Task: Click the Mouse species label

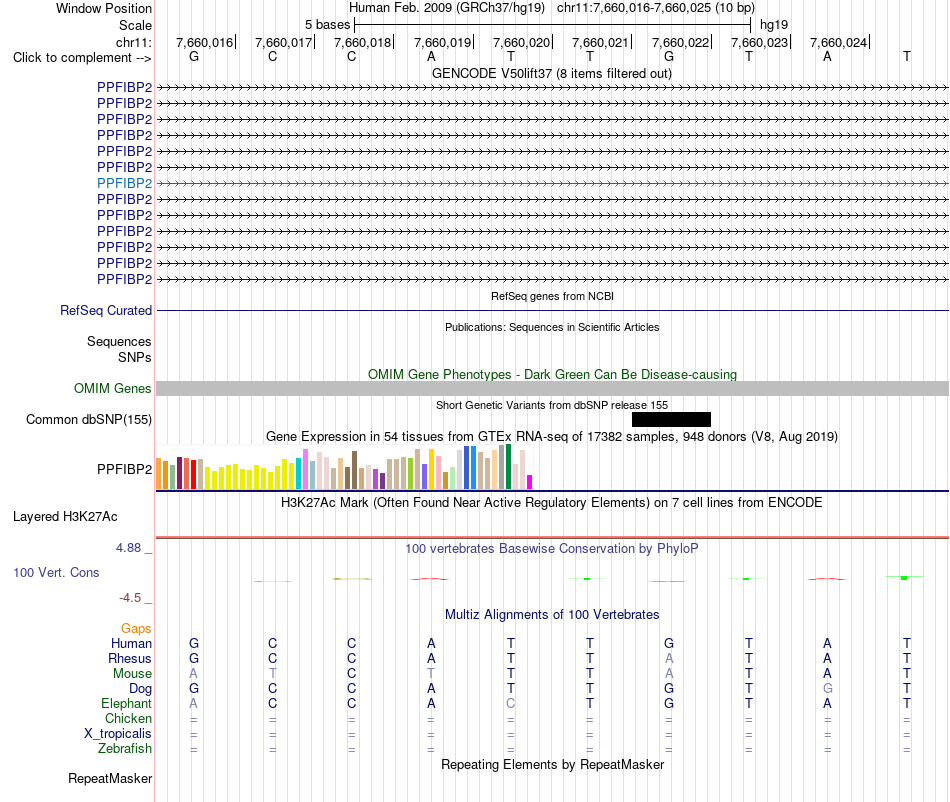Action: 132,674
